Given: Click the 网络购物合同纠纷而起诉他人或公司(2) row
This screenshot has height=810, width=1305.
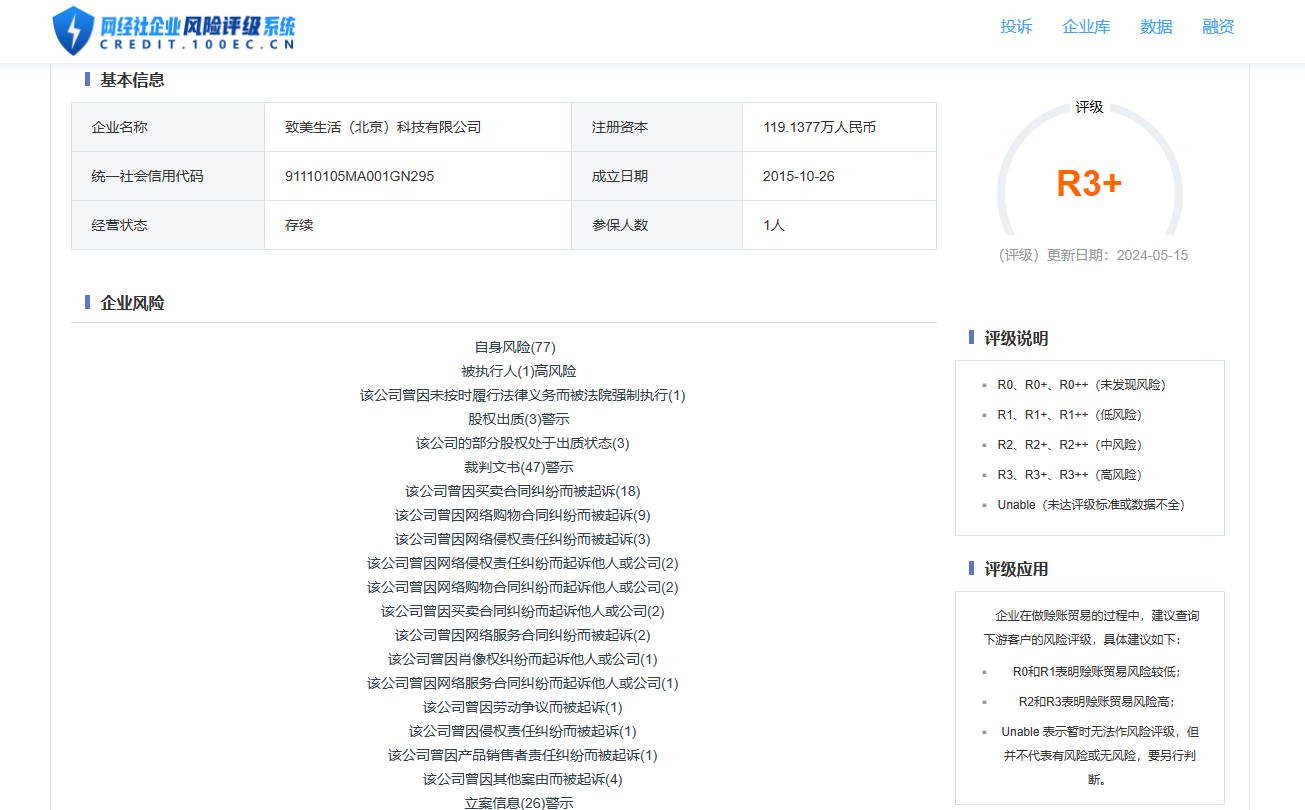Looking at the screenshot, I should click(523, 587).
